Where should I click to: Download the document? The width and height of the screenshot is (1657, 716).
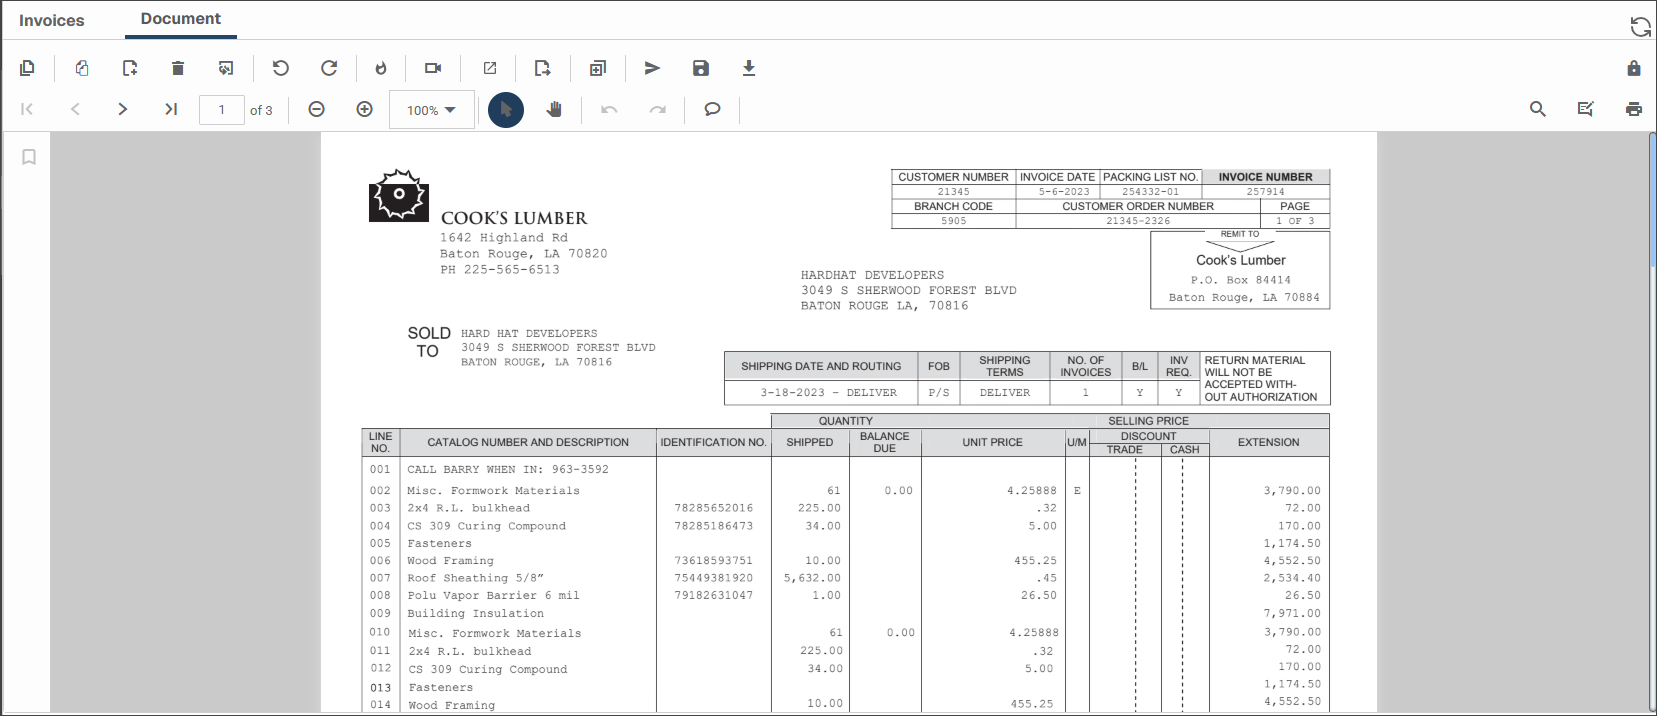(749, 68)
